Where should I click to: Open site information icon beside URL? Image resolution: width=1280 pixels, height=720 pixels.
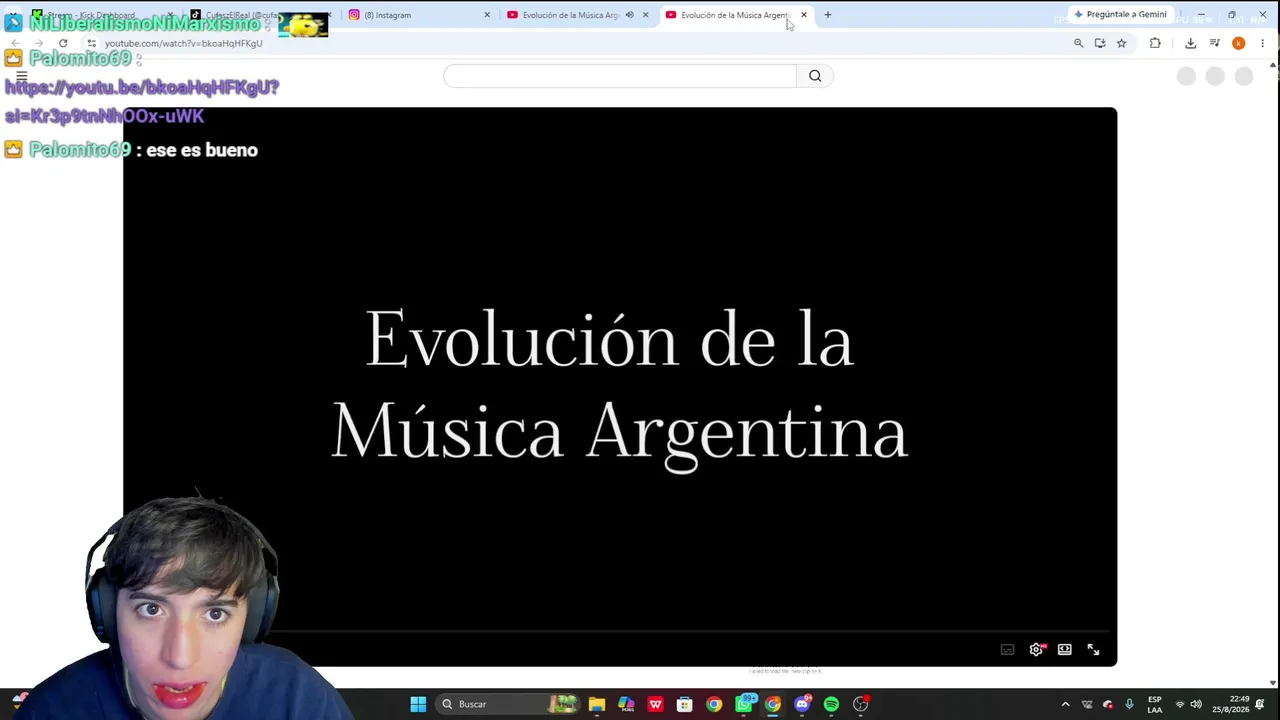tap(91, 43)
